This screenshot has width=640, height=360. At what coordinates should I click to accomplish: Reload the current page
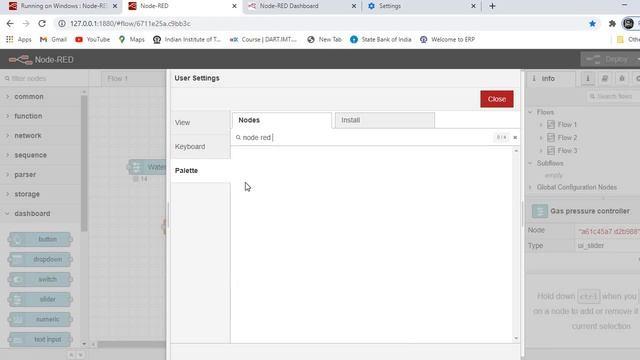(42, 24)
